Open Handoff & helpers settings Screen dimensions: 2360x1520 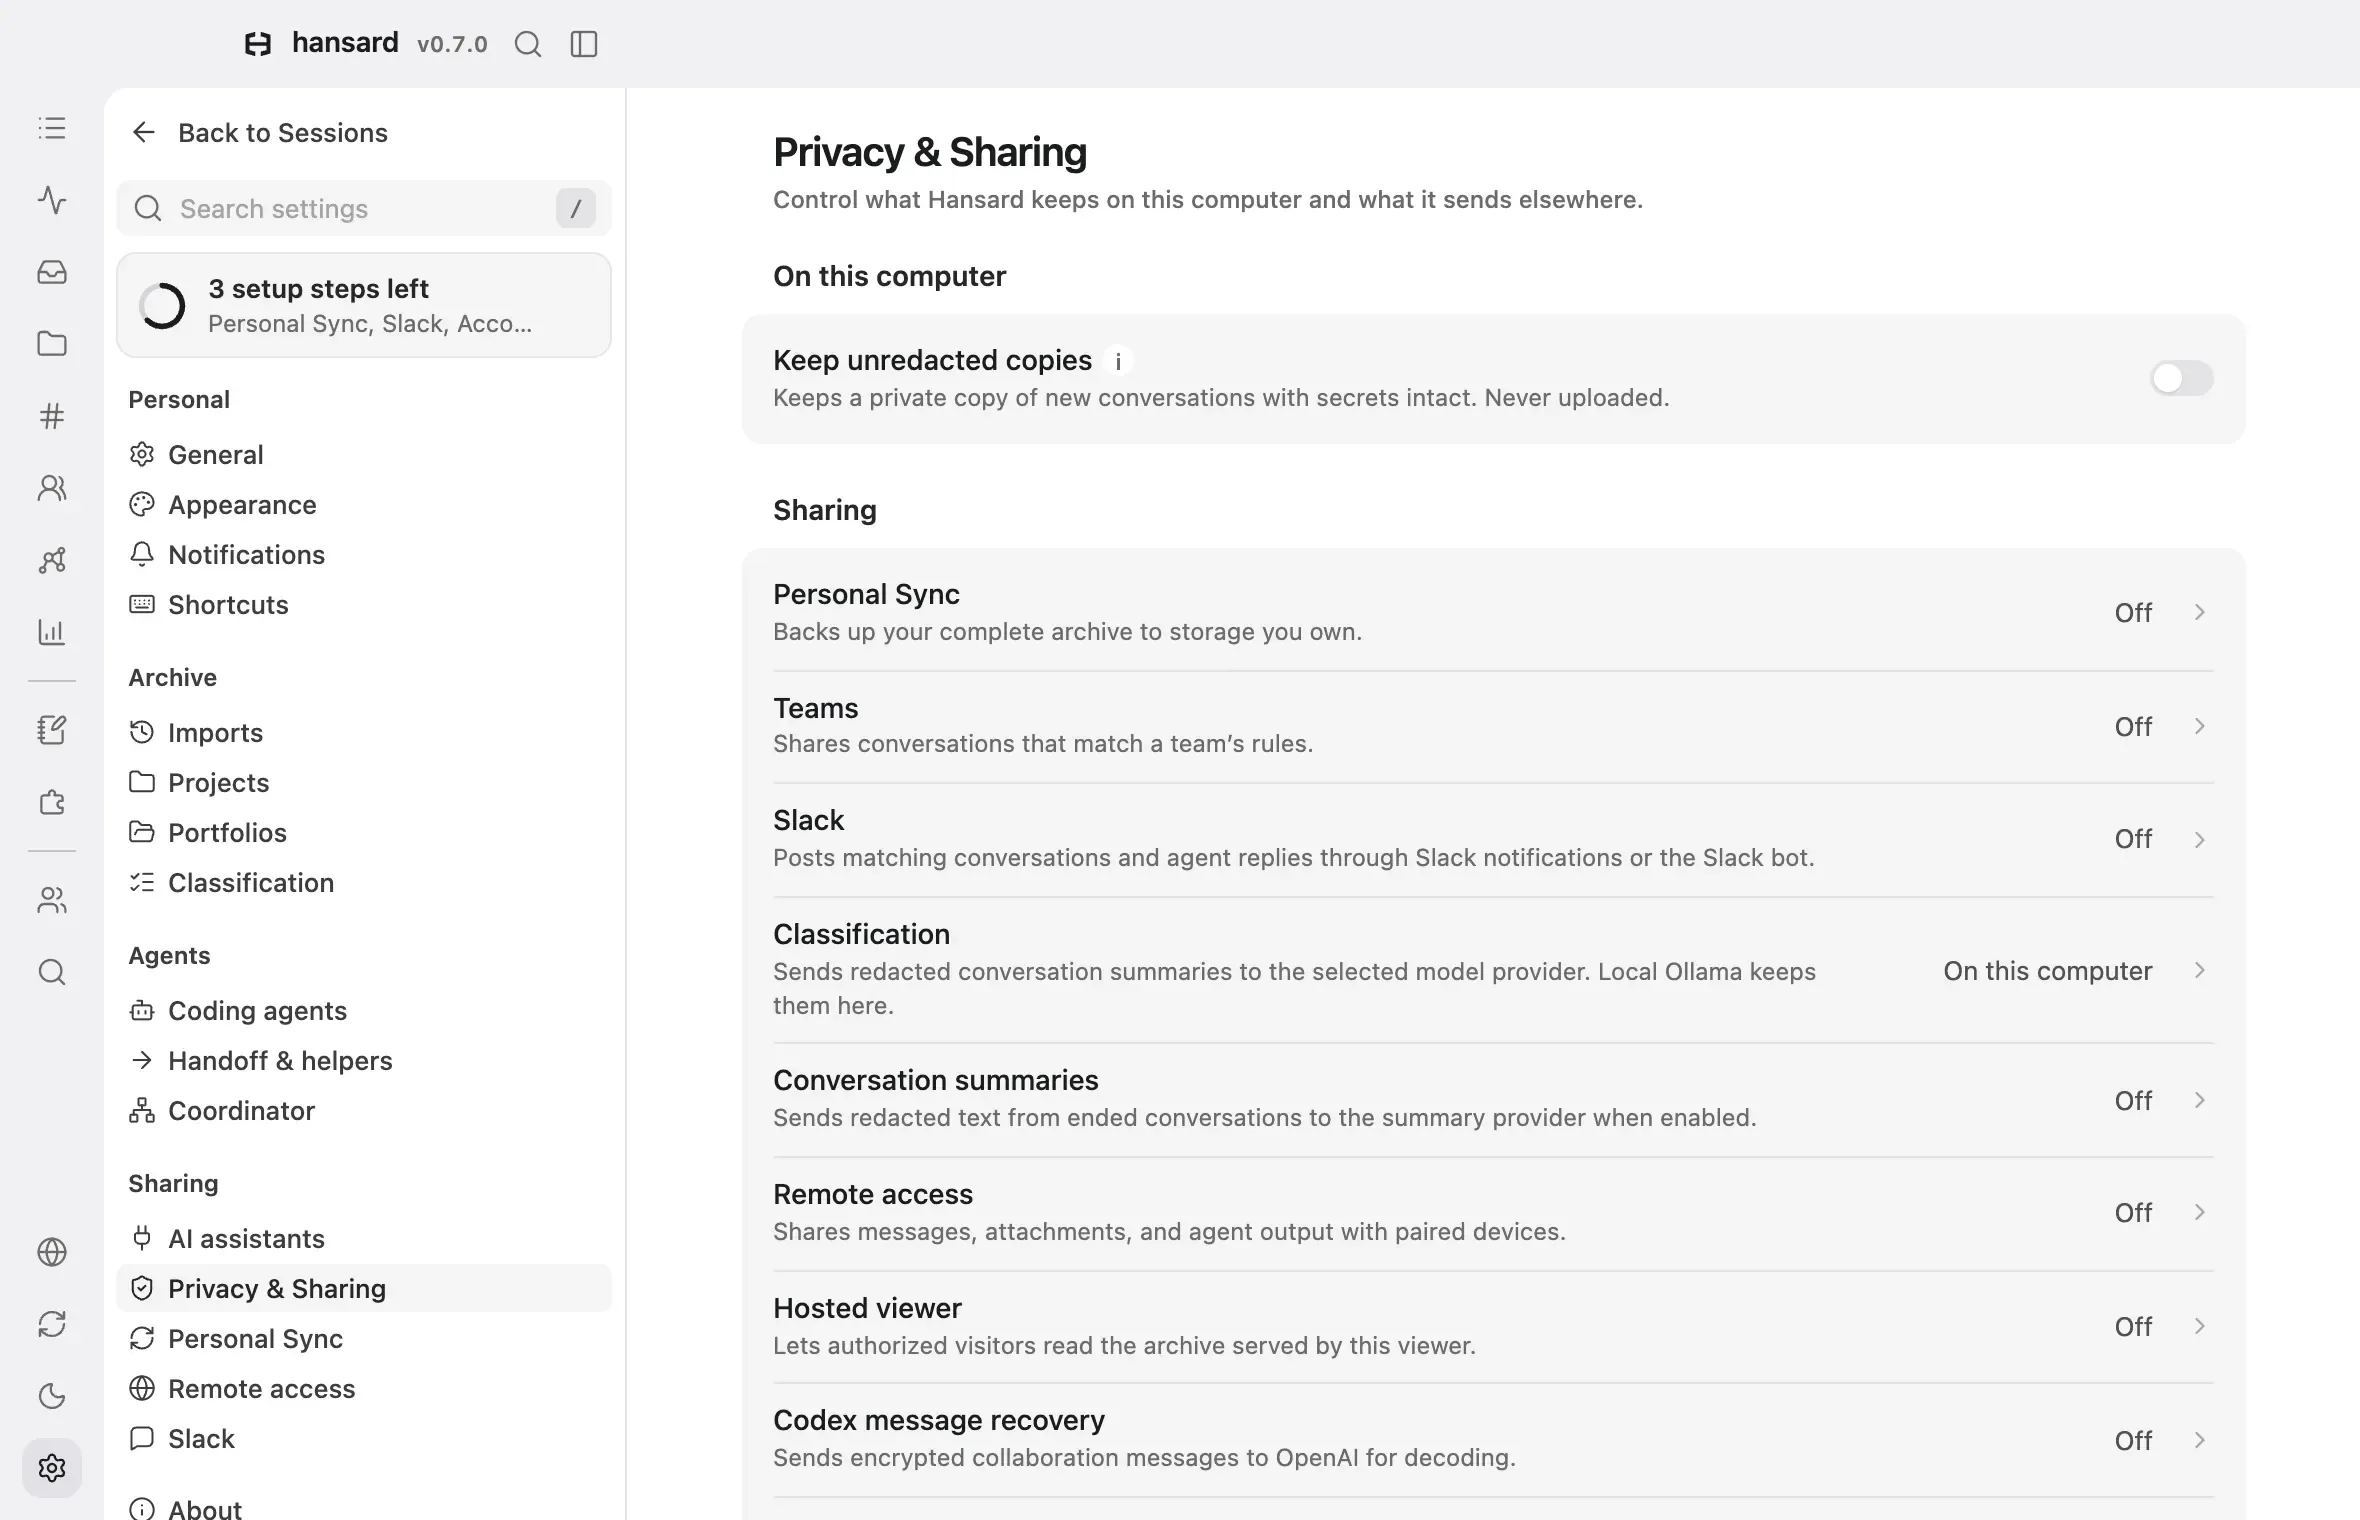(364, 1061)
